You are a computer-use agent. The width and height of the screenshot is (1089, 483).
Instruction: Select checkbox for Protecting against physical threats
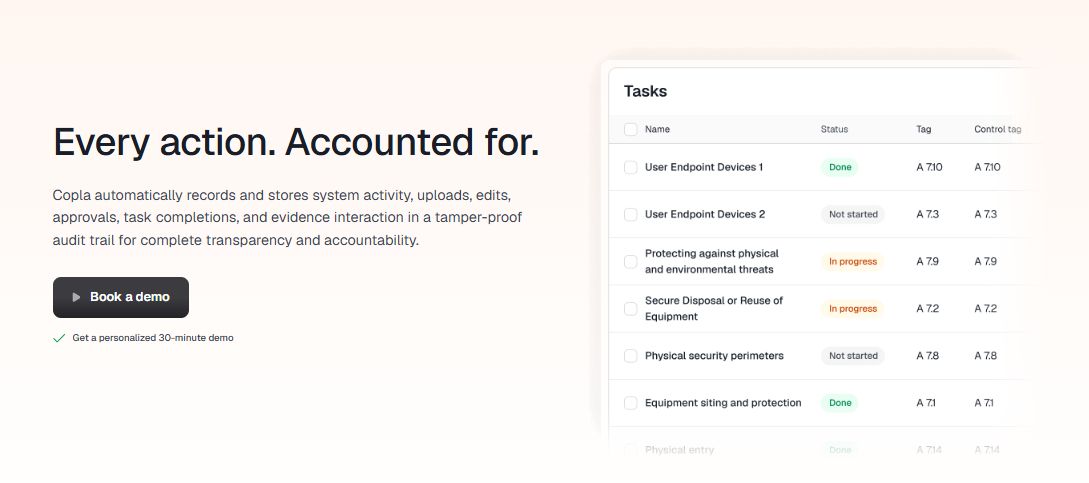(630, 261)
